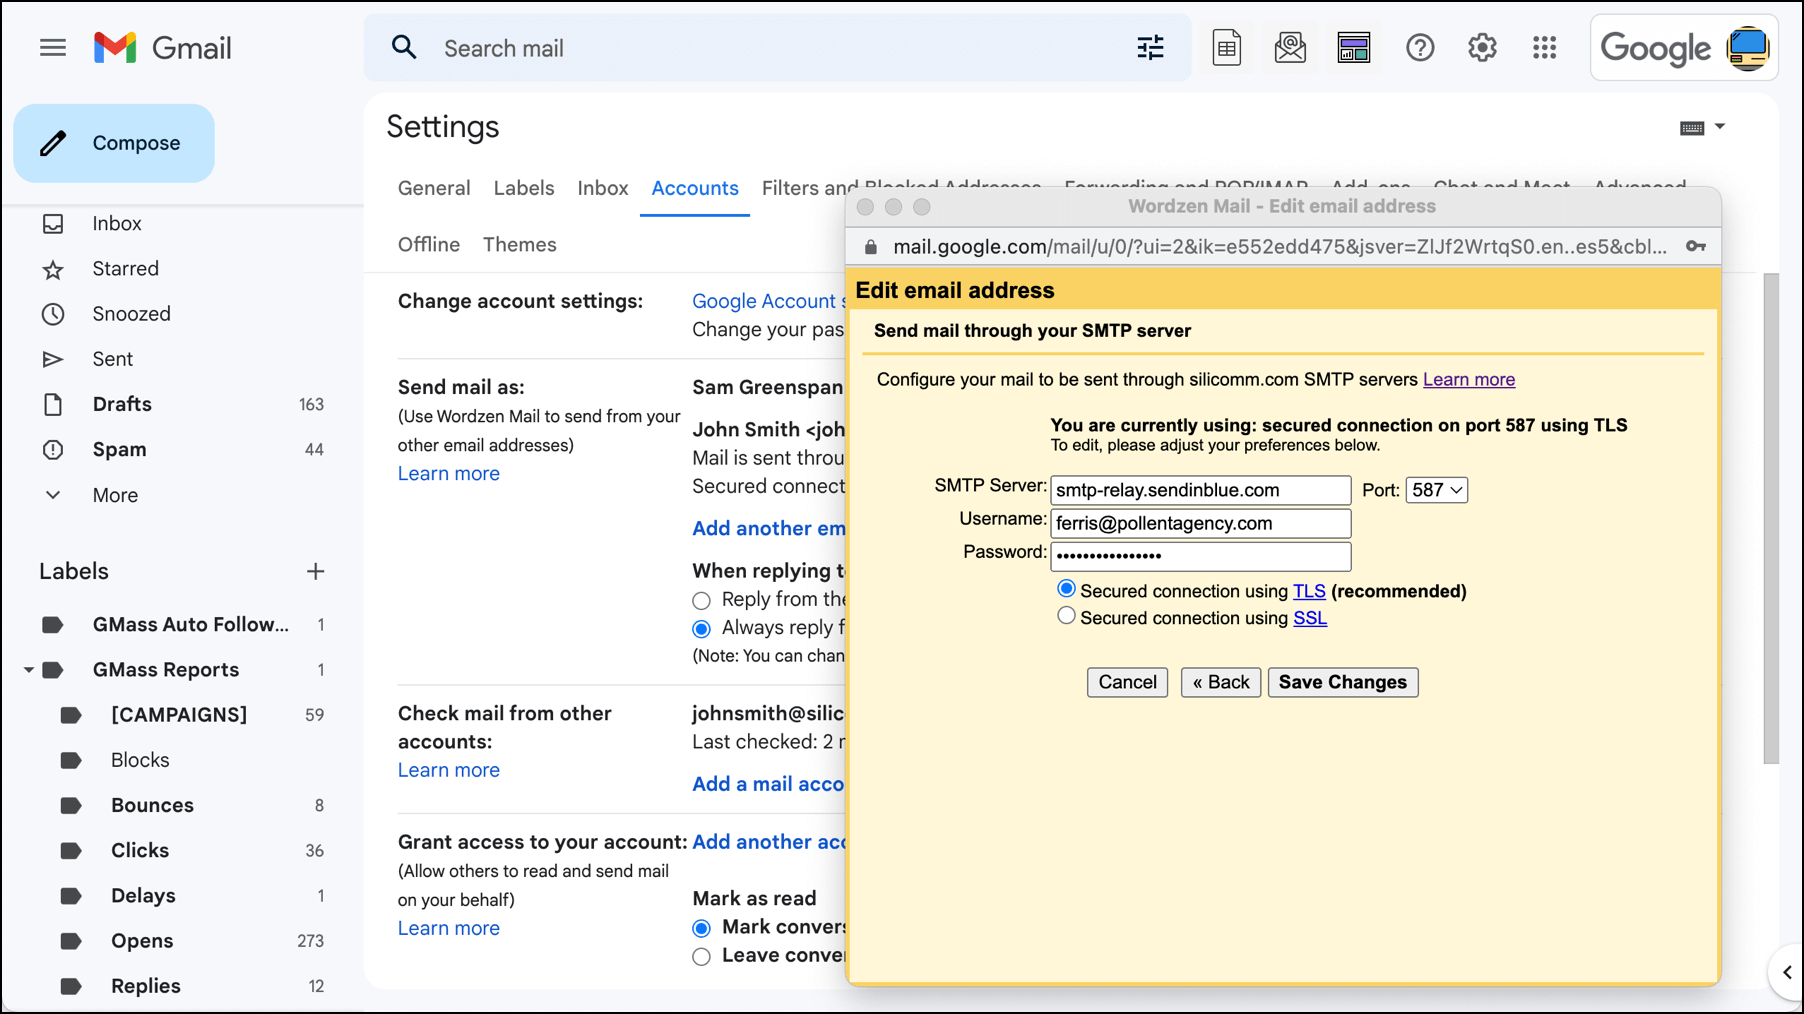Select the Reply from the same address radio
The height and width of the screenshot is (1014, 1804).
point(702,601)
